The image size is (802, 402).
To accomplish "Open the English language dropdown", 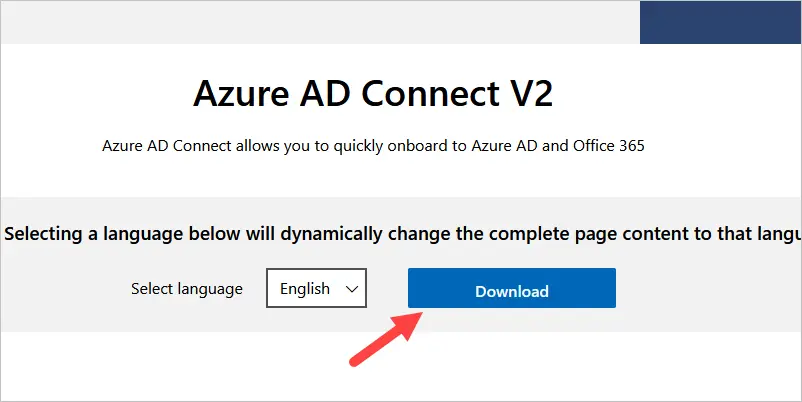I will [316, 288].
